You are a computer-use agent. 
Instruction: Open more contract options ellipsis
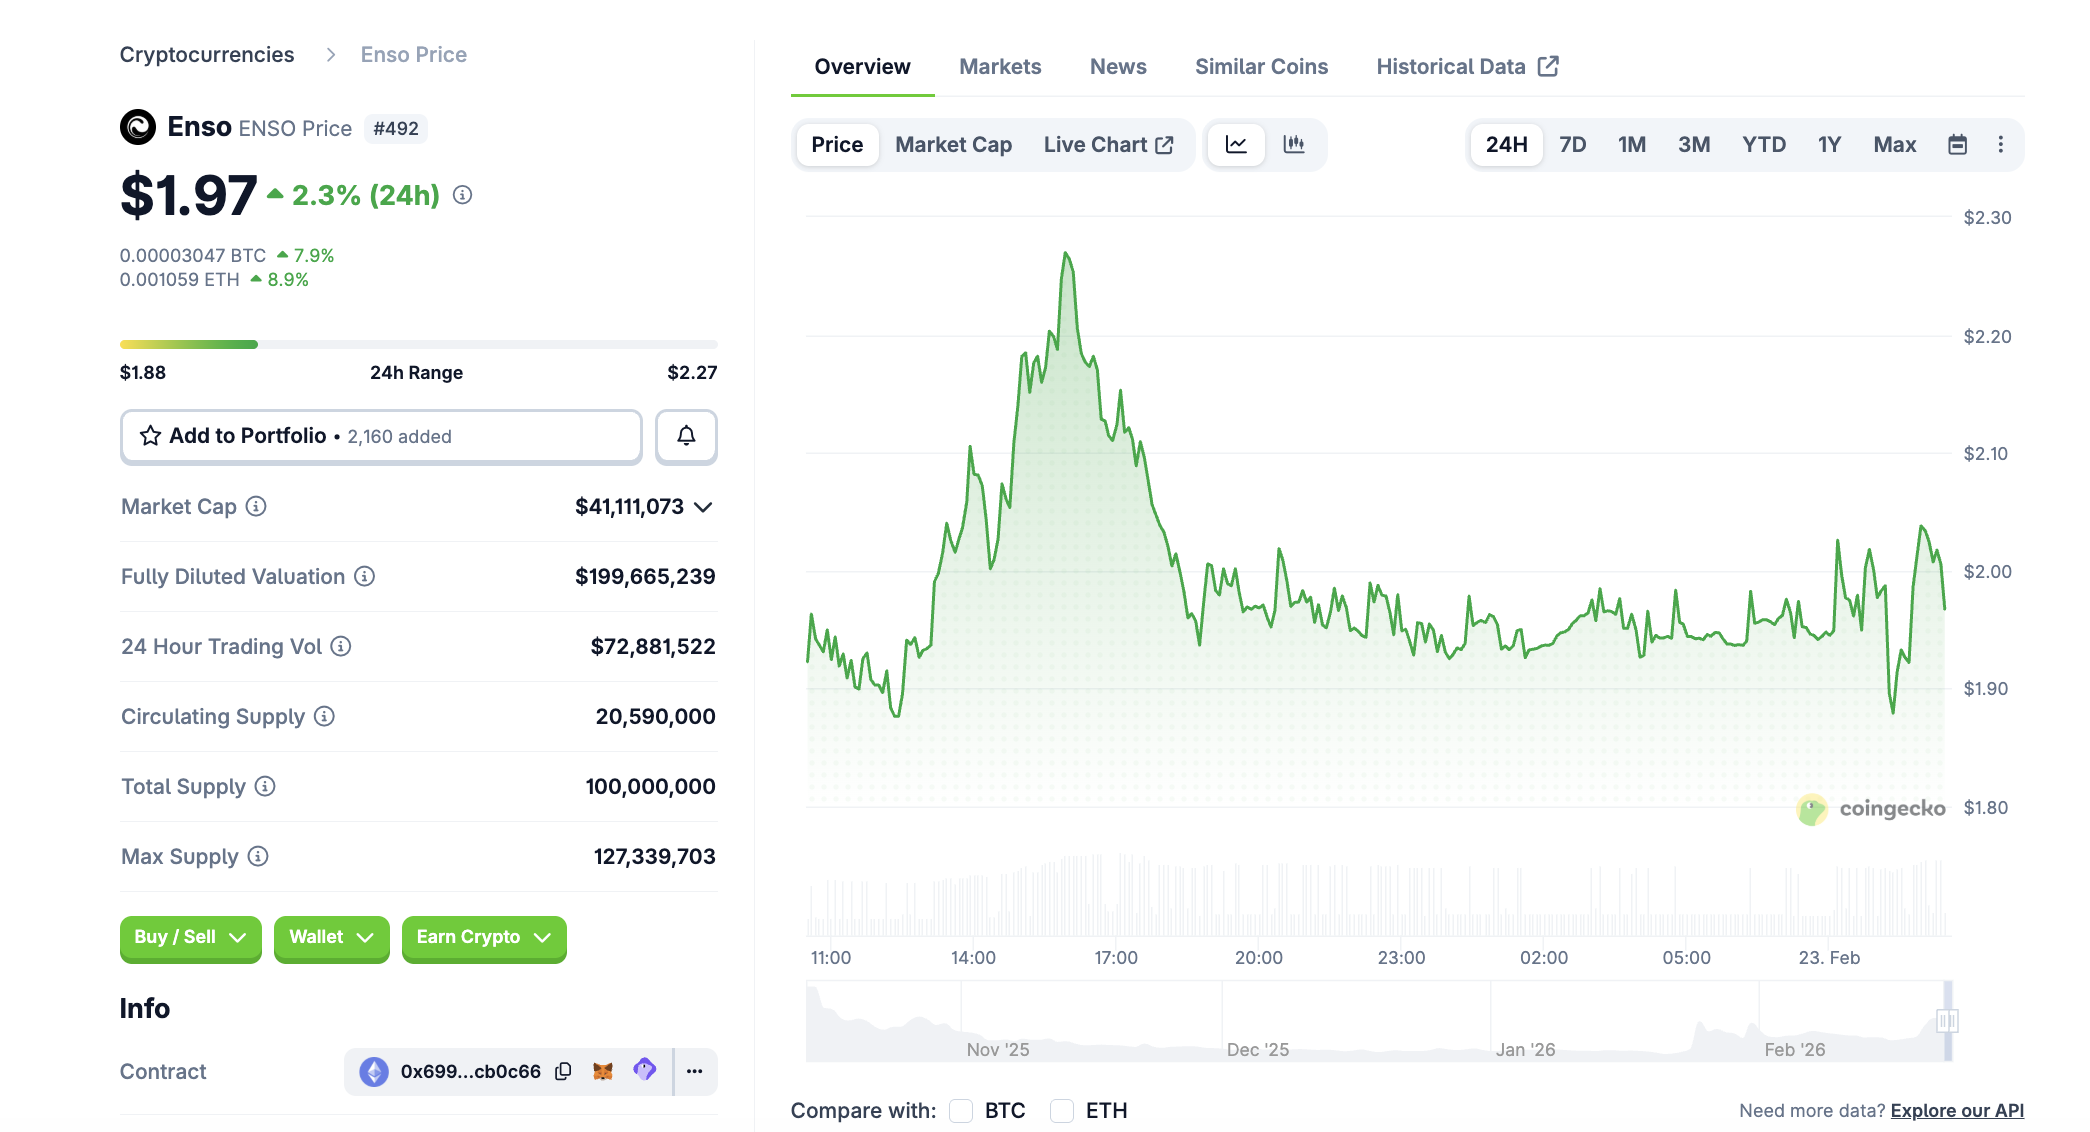tap(695, 1071)
